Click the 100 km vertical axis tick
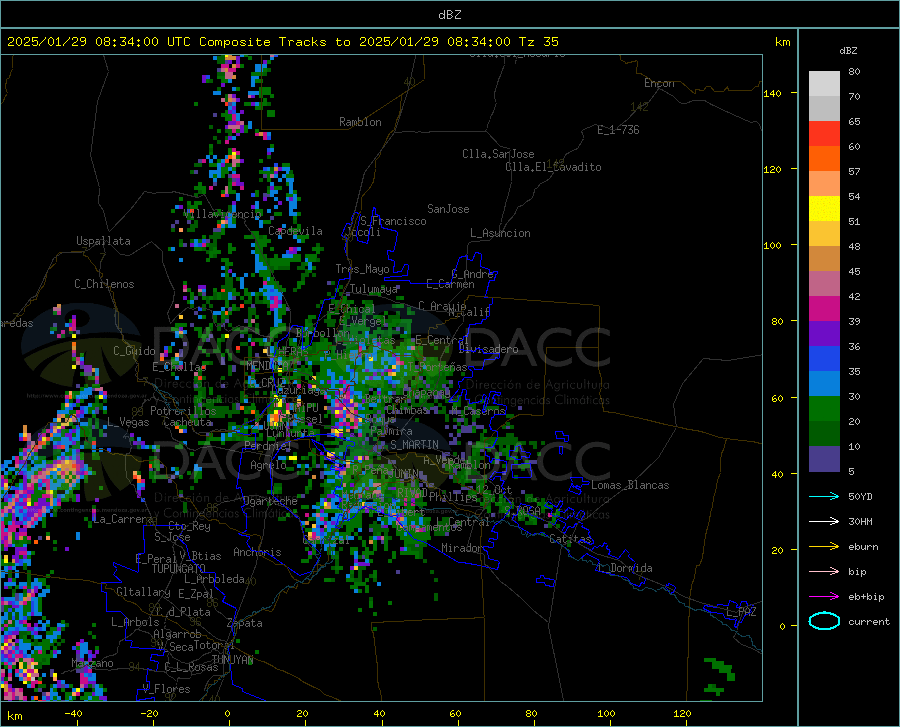The height and width of the screenshot is (727, 900). (x=773, y=245)
